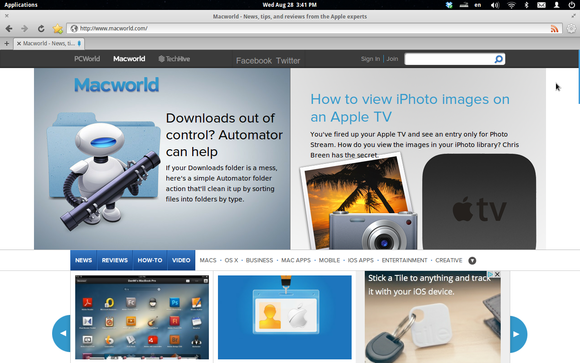Select the VIDEO tab

click(x=181, y=260)
